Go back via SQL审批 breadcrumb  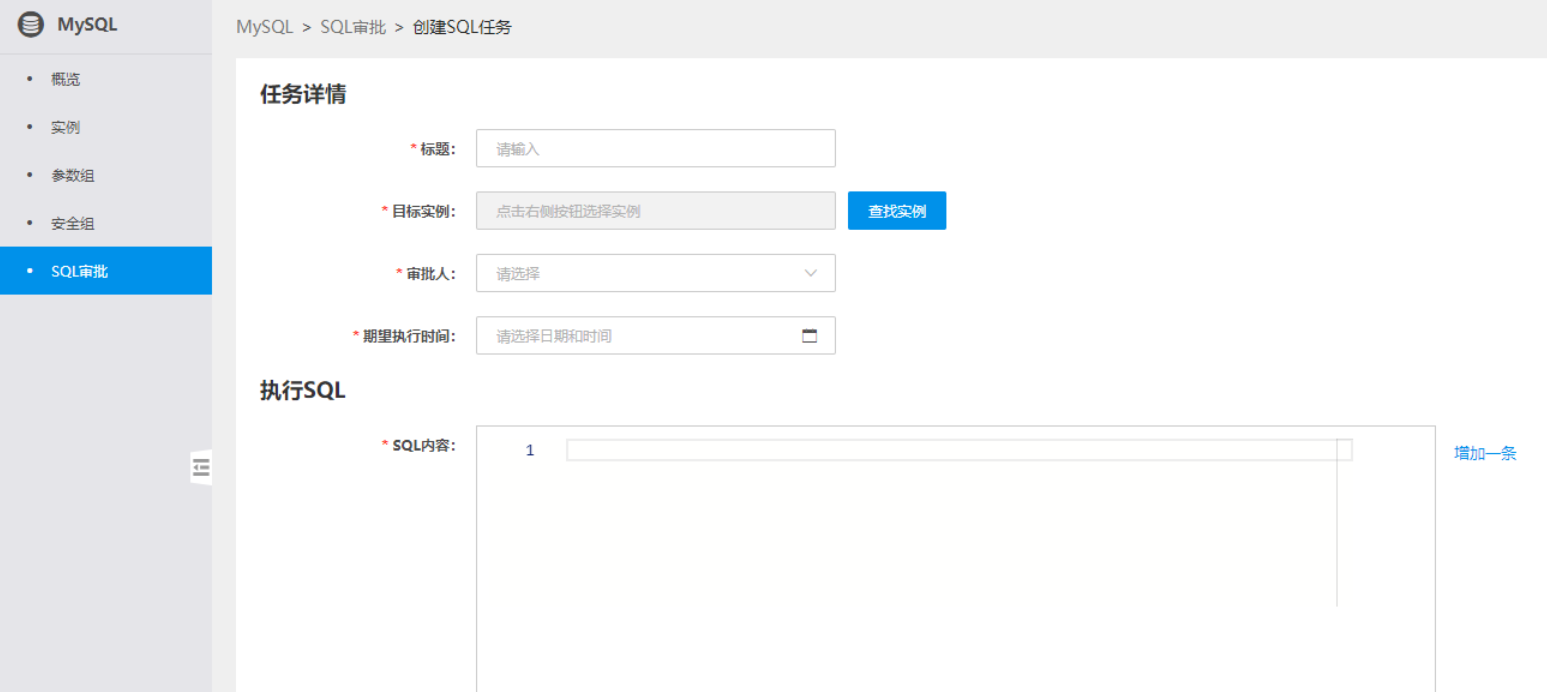click(352, 27)
